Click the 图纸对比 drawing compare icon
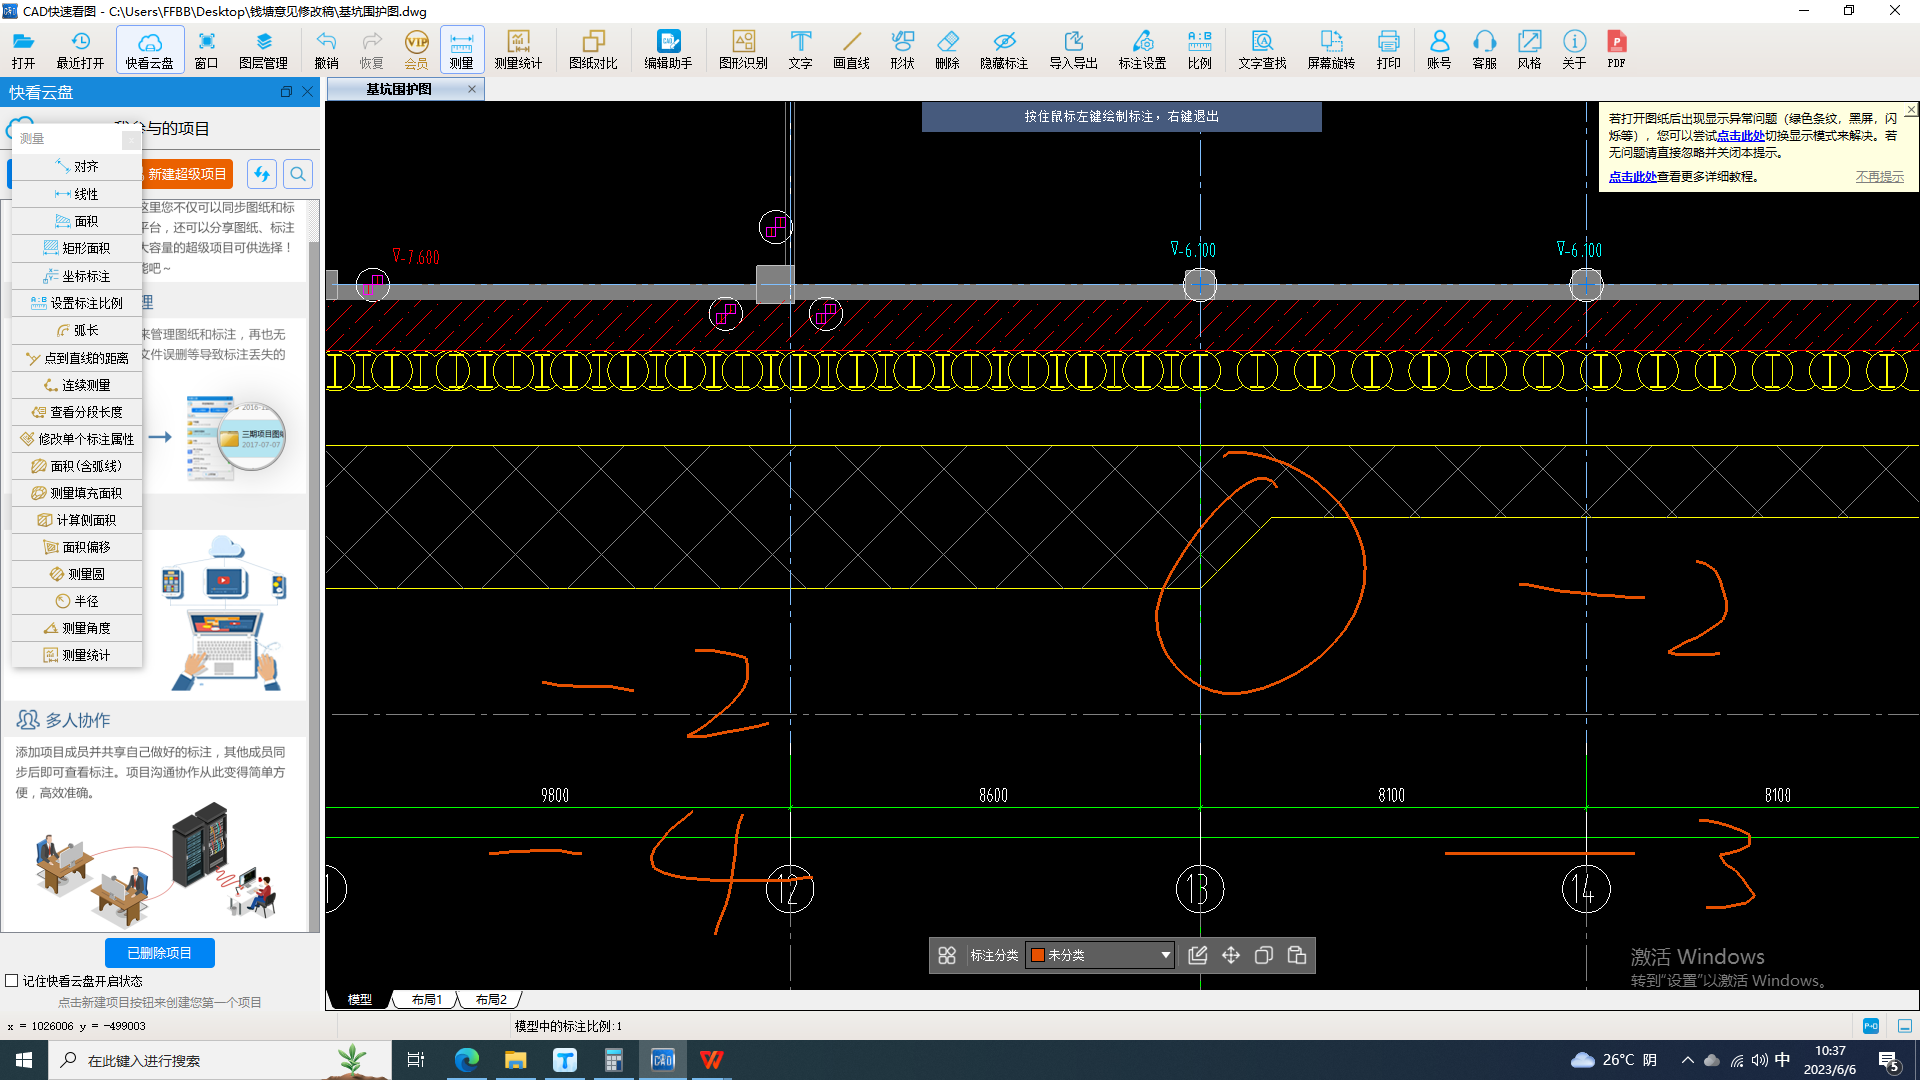This screenshot has height=1080, width=1920. [593, 49]
